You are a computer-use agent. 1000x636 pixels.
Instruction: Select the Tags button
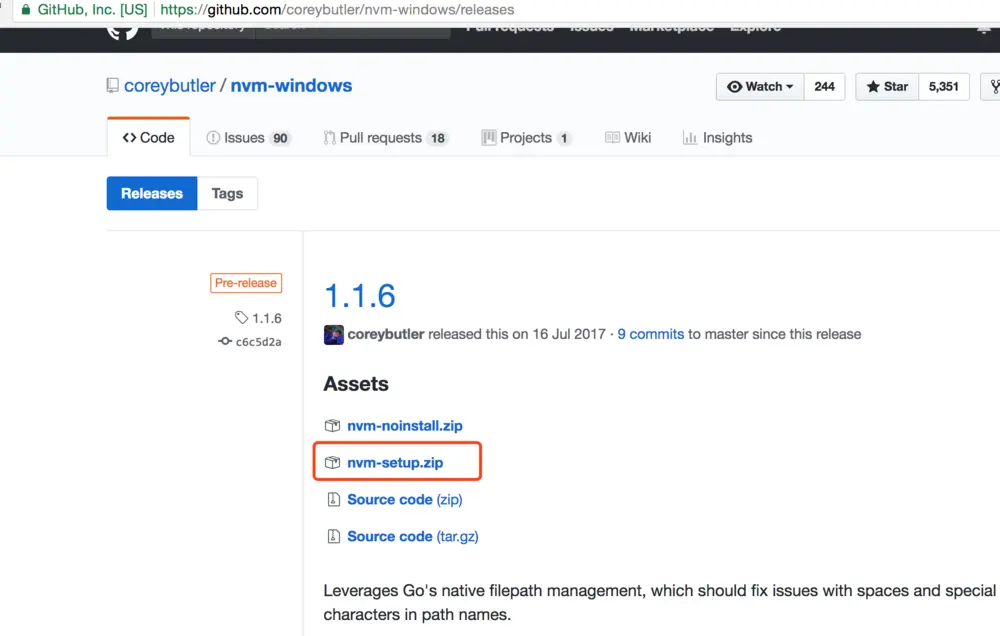click(x=227, y=193)
